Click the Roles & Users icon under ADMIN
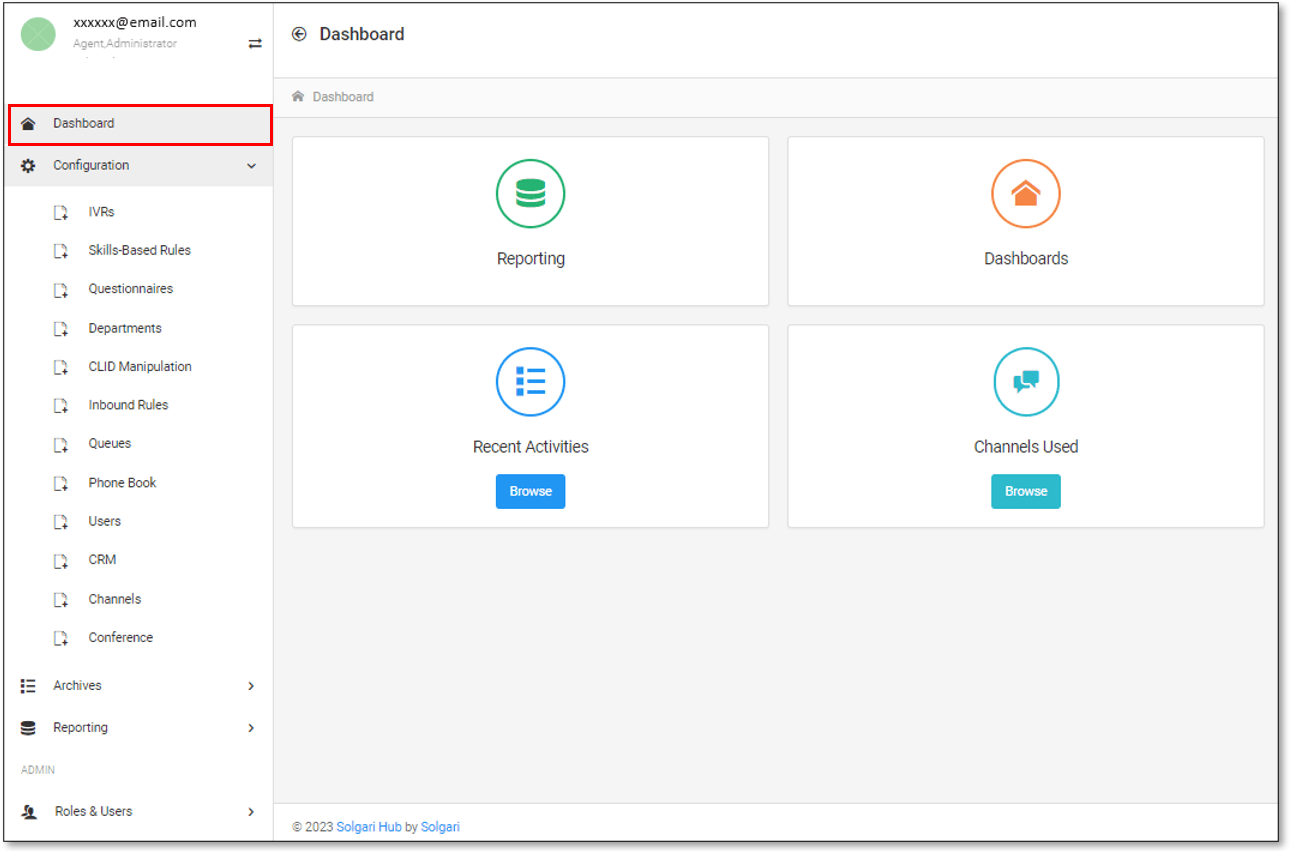Image resolution: width=1292 pixels, height=851 pixels. 27,811
